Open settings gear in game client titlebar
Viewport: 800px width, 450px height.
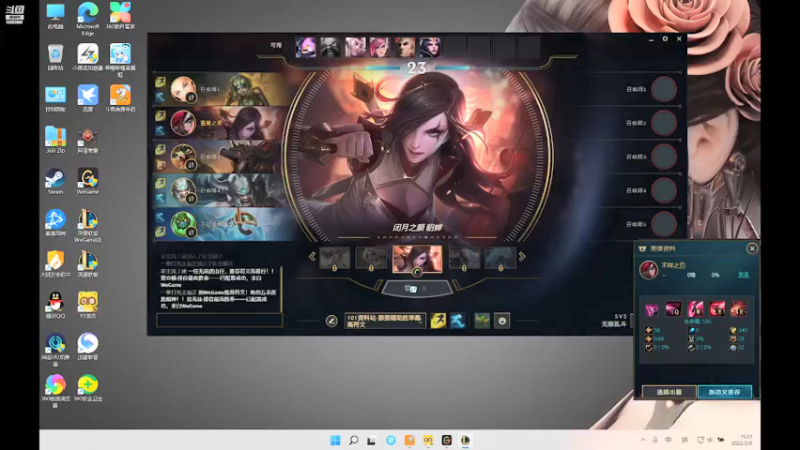point(665,39)
